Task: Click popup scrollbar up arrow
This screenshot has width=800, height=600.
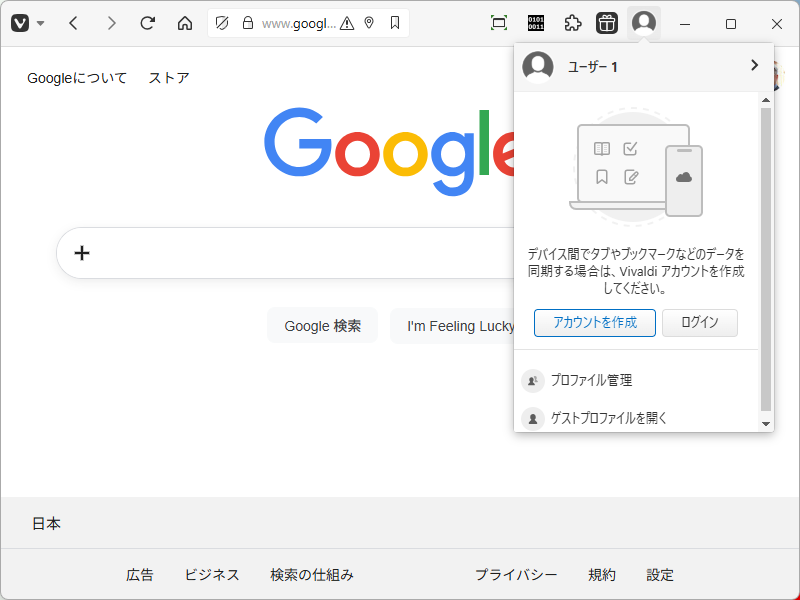Action: point(766,100)
